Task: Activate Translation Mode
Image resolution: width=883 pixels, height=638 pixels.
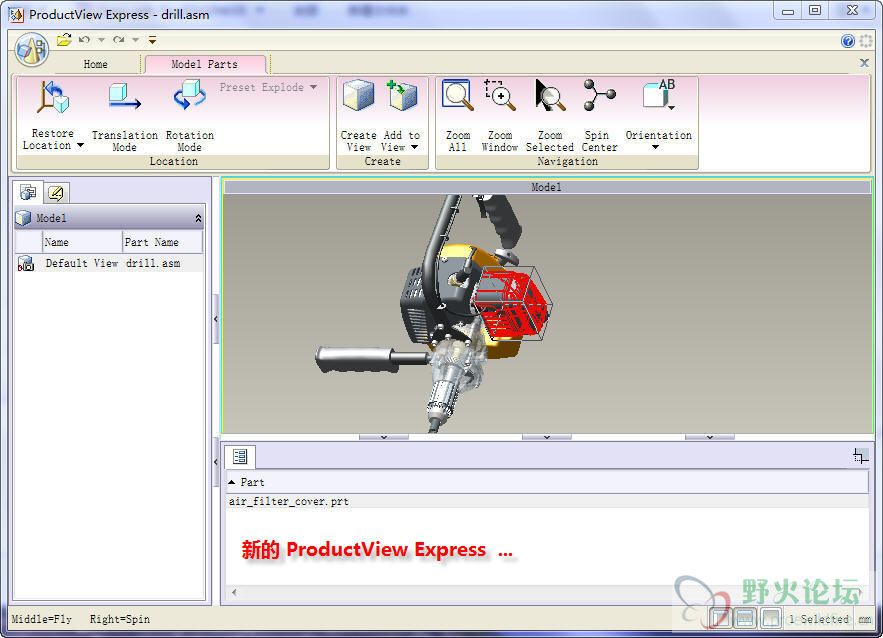Action: (x=124, y=115)
